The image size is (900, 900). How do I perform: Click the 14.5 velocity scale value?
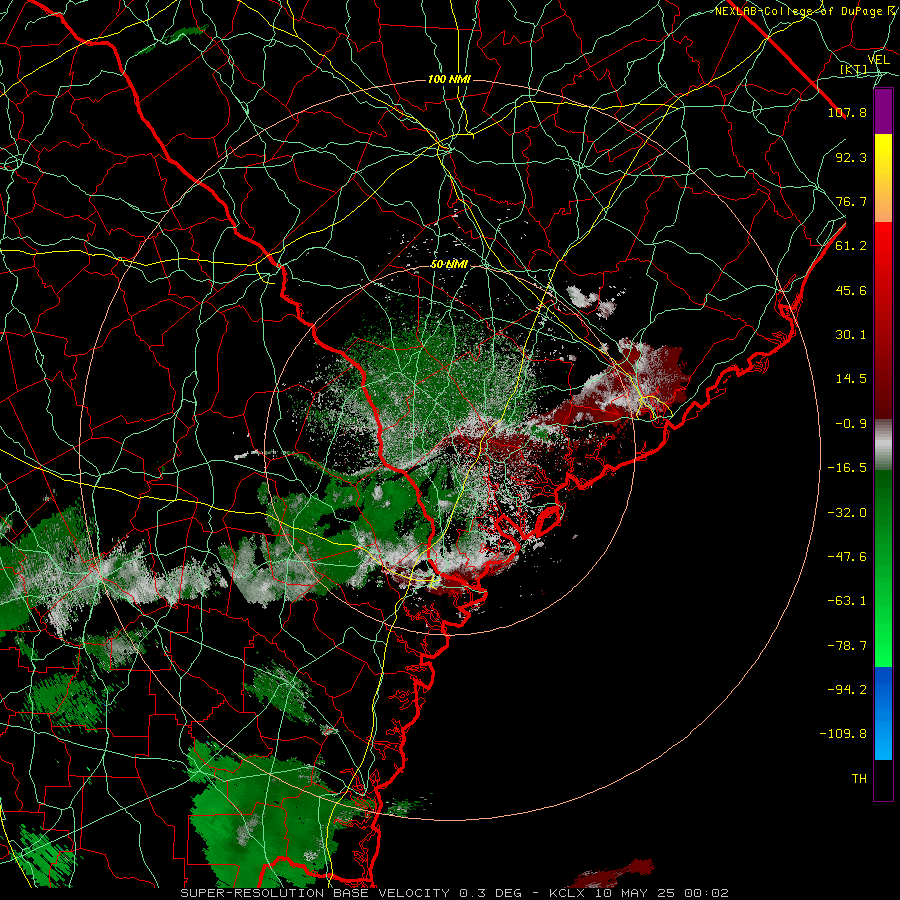tap(851, 379)
